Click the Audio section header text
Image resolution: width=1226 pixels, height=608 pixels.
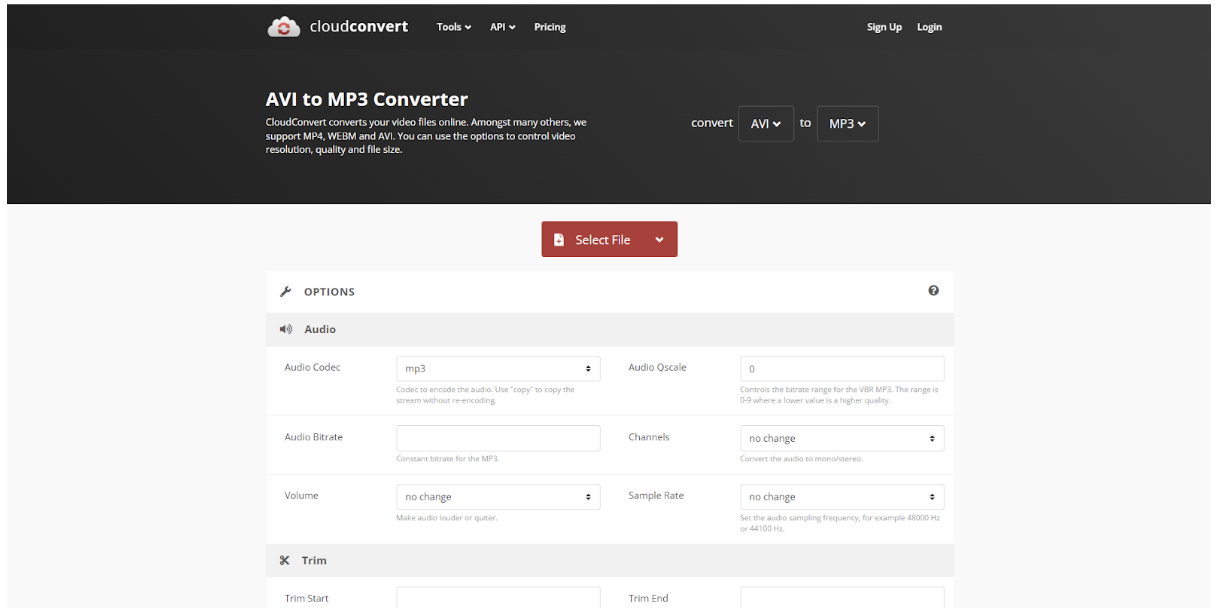320,329
